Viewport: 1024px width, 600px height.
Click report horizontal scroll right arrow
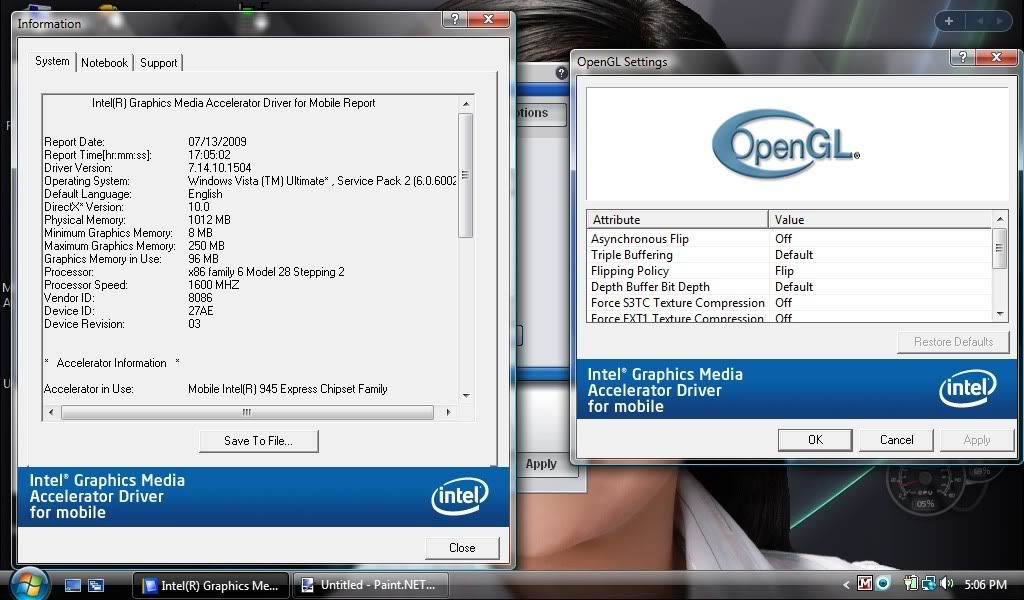(x=448, y=412)
